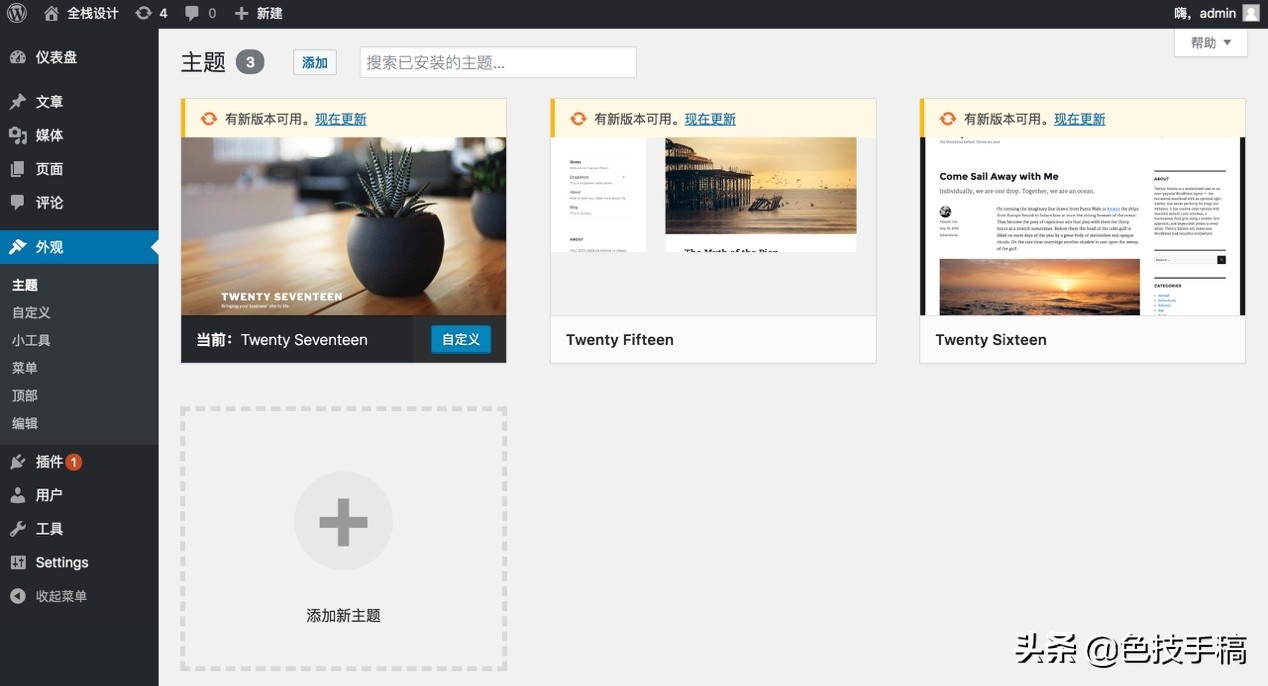Click blue 自定义 button on Twenty Seventeen
The height and width of the screenshot is (686, 1268).
tap(461, 339)
